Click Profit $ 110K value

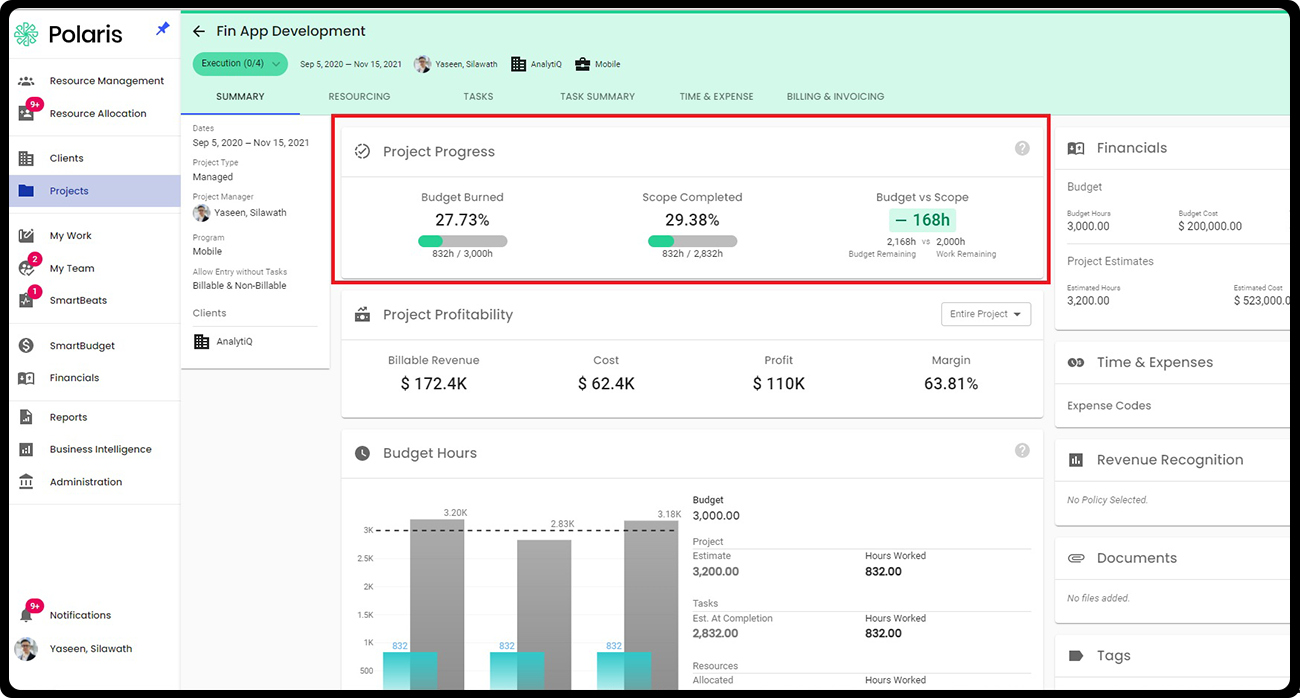[779, 384]
